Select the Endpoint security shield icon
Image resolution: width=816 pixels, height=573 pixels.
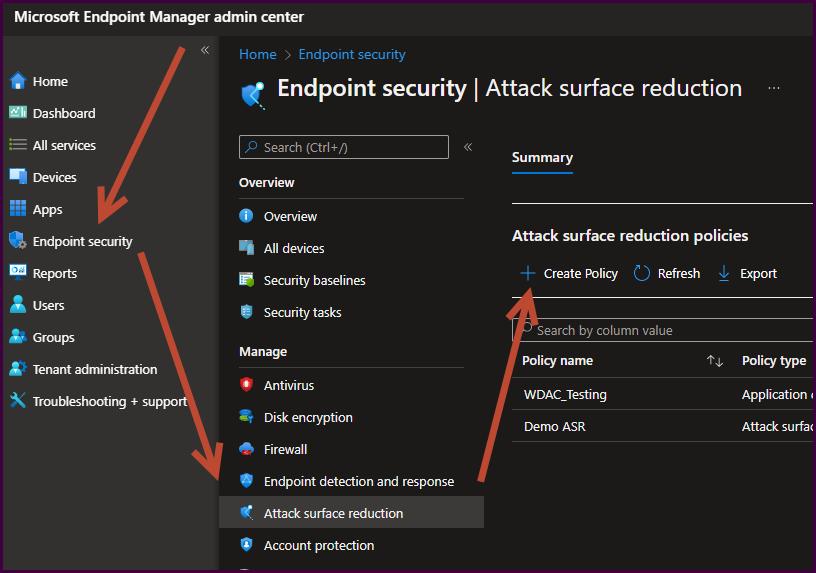point(17,241)
